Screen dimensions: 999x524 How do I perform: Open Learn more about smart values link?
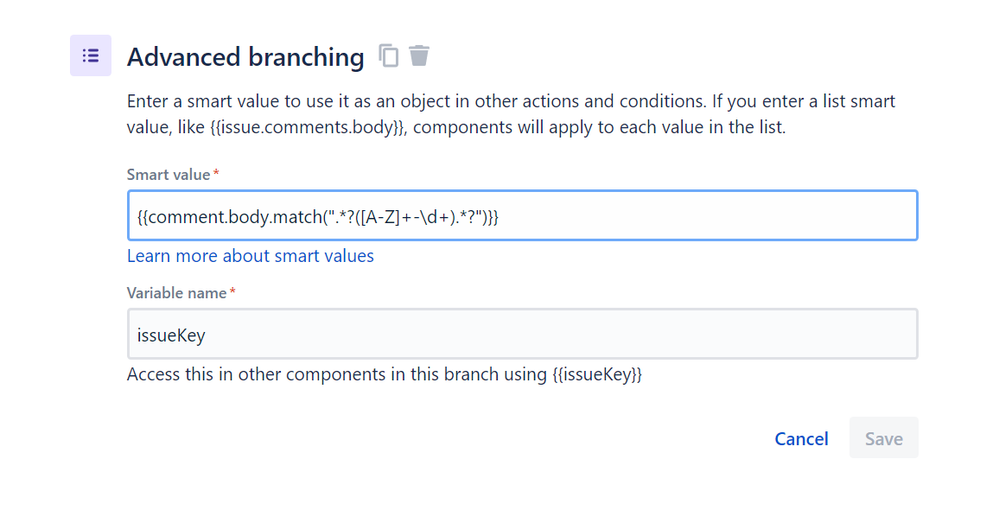pos(250,256)
